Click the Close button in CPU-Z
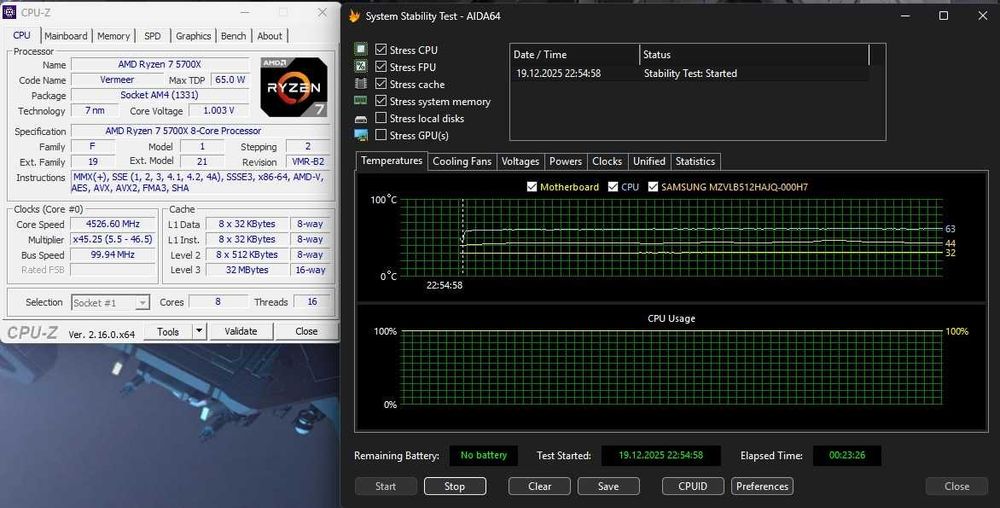Image resolution: width=1000 pixels, height=508 pixels. coord(306,331)
